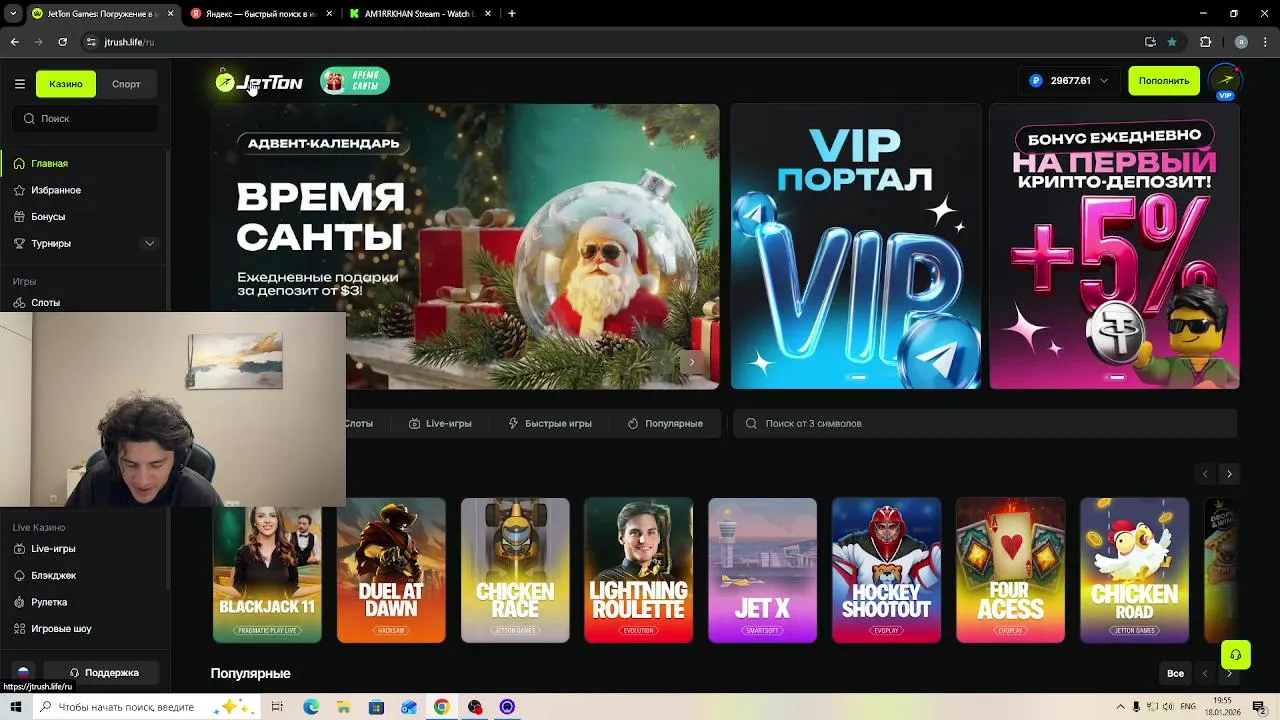
Task: Click the Пополнить deposit button
Action: (x=1163, y=81)
